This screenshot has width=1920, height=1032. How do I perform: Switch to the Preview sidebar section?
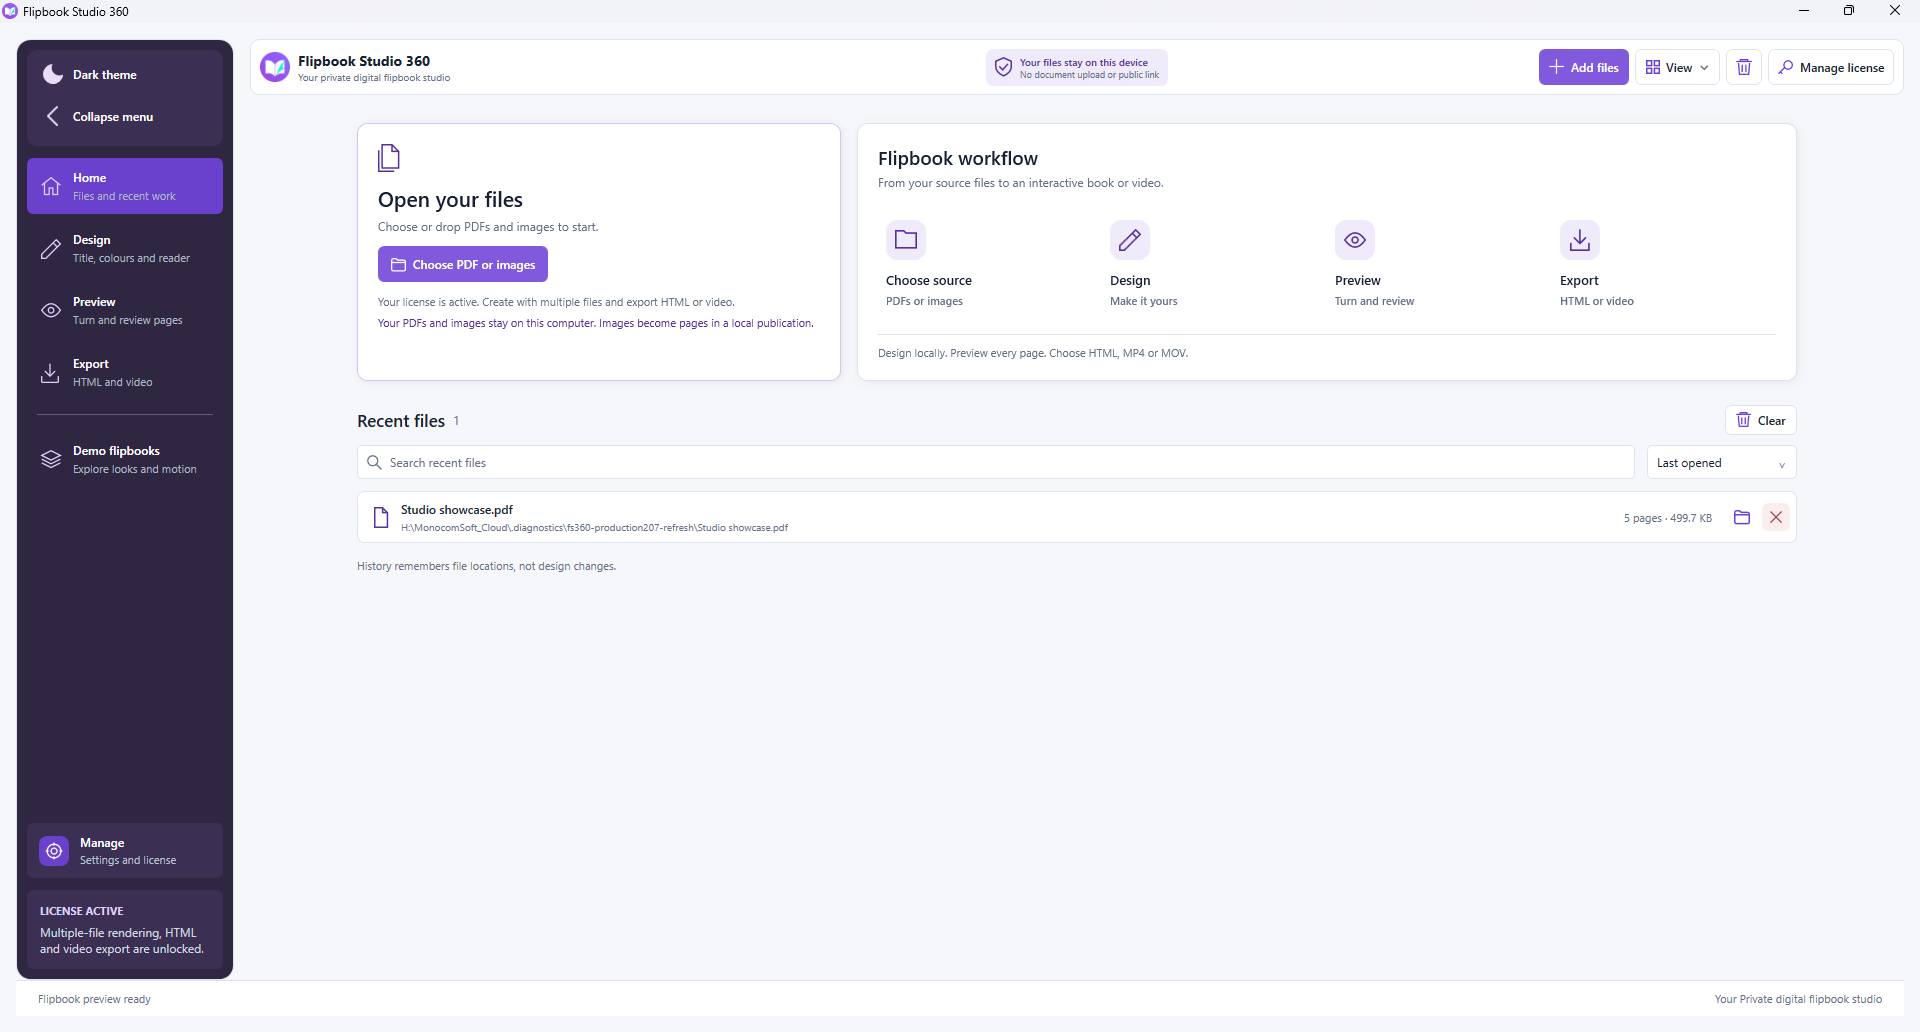point(125,310)
